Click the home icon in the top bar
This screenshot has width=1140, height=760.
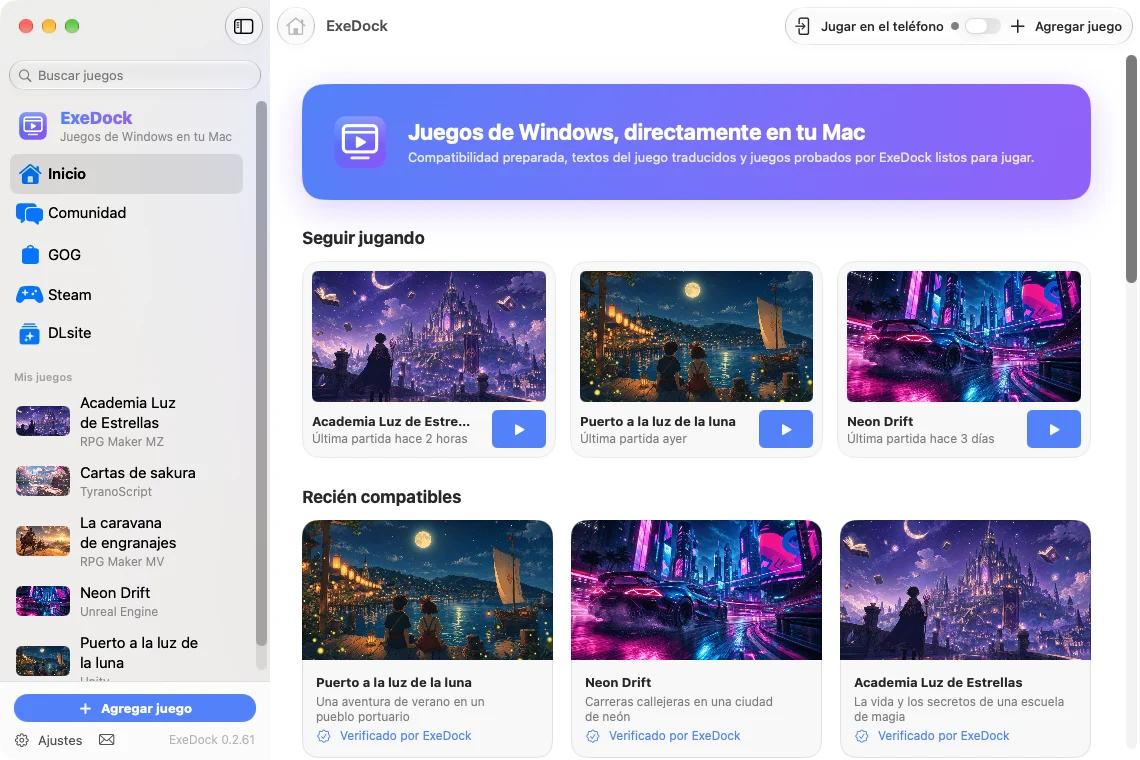[x=295, y=26]
